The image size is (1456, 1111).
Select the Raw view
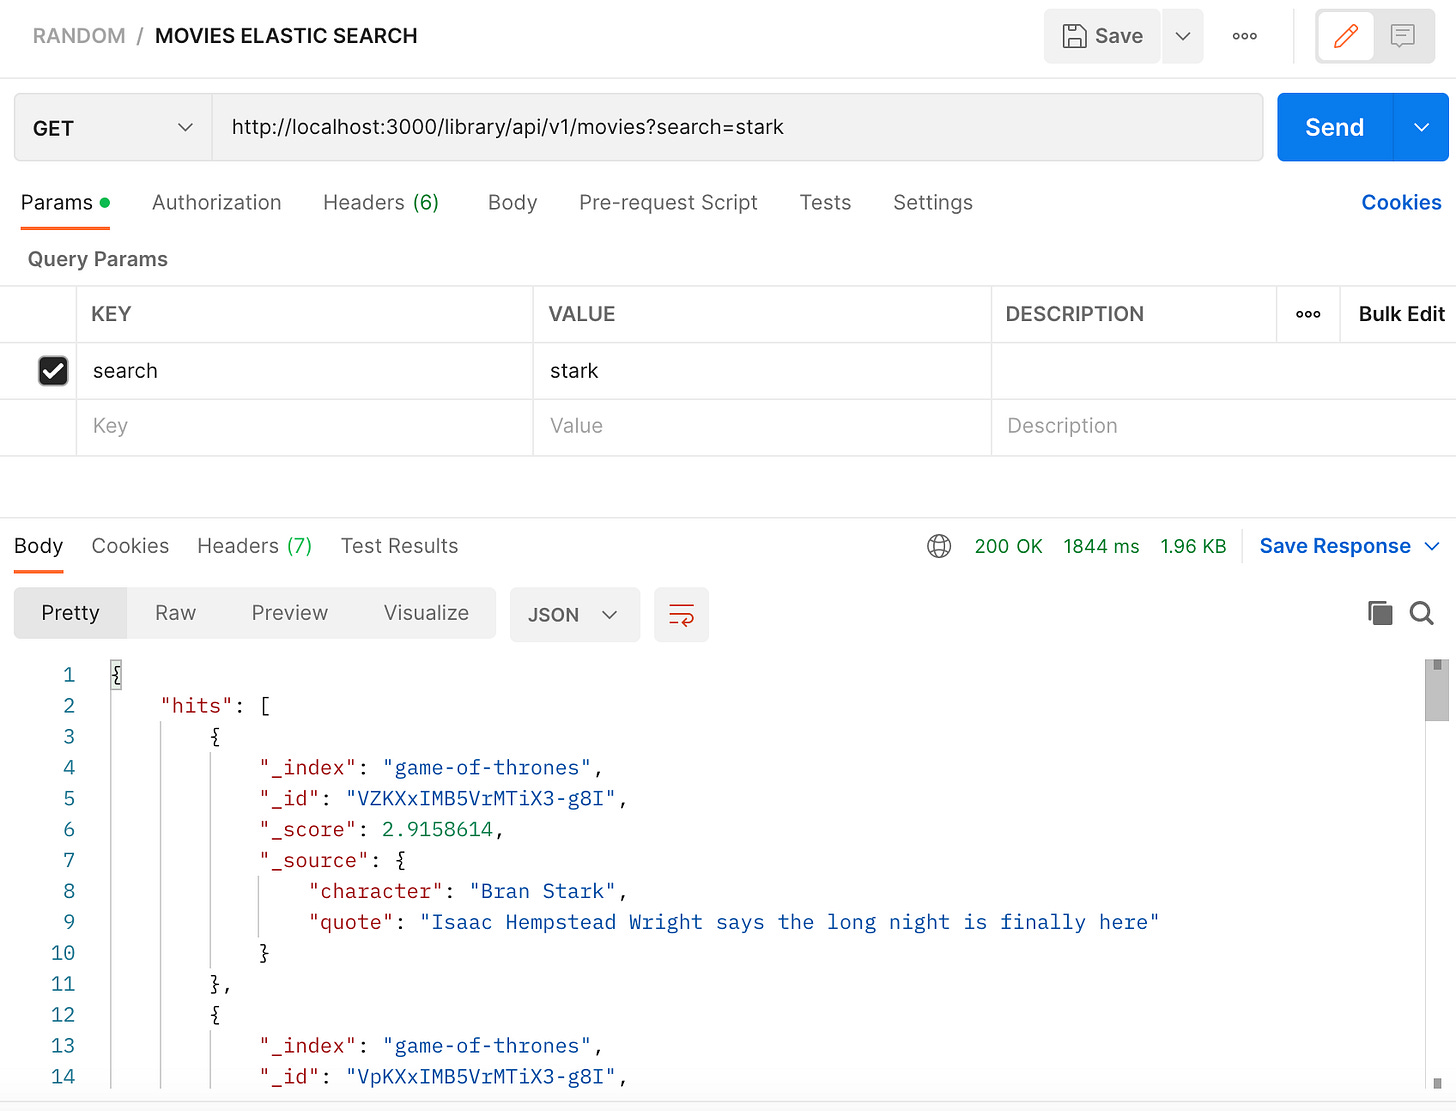tap(175, 614)
